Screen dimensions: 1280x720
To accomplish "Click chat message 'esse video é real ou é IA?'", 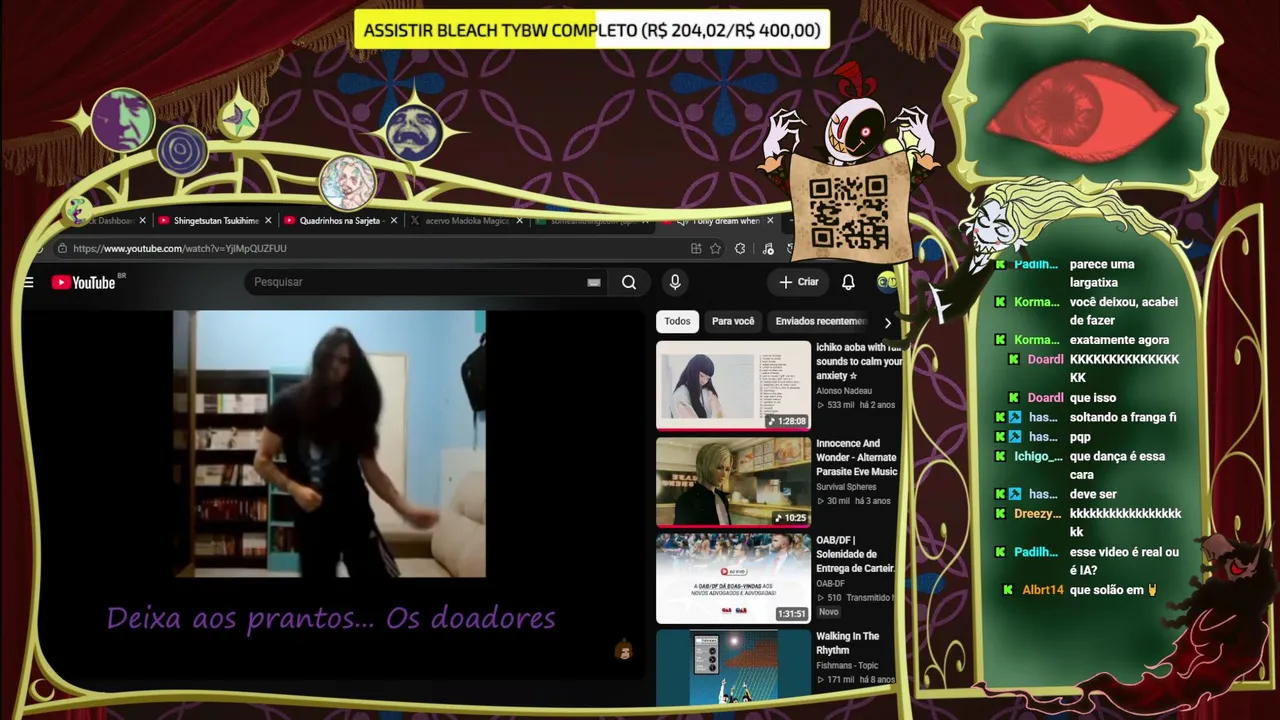I will 1124,561.
